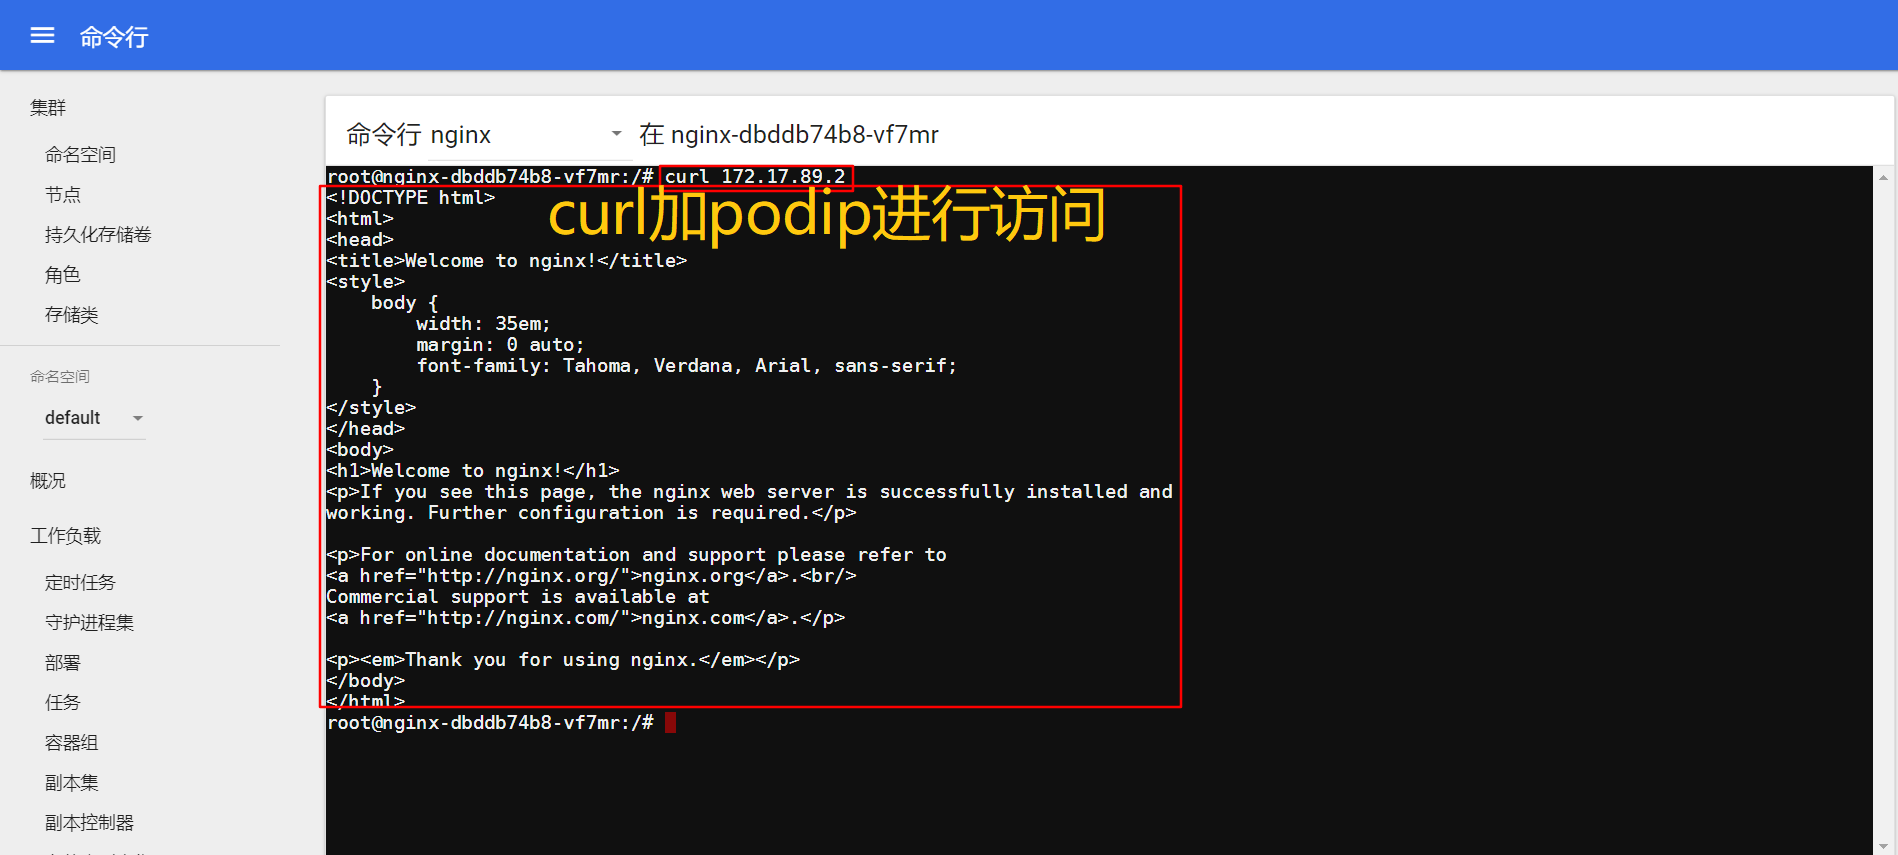Open 副本集 replica sets page
Image resolution: width=1898 pixels, height=855 pixels.
click(72, 782)
